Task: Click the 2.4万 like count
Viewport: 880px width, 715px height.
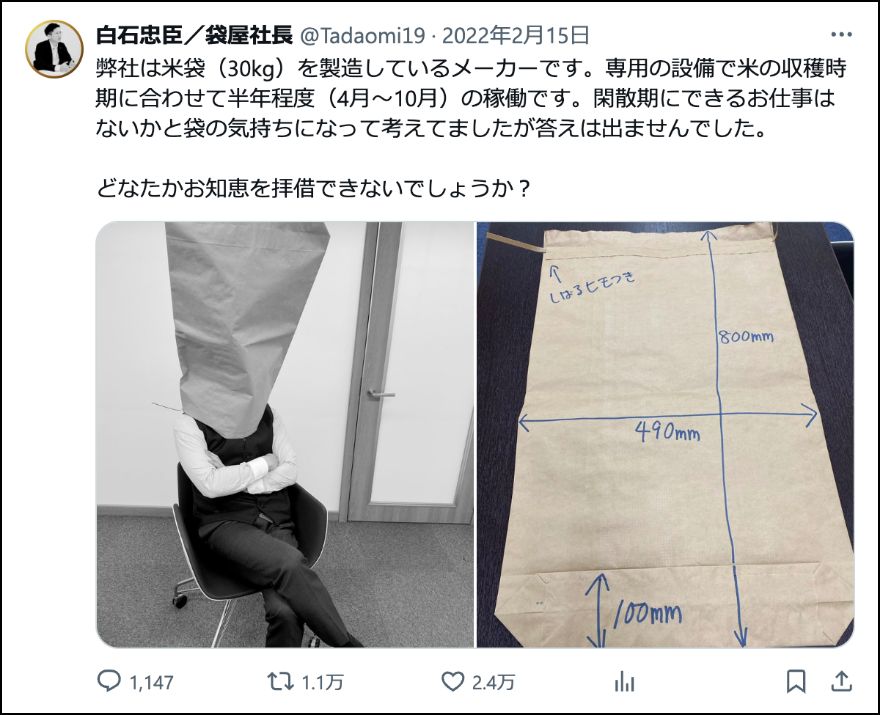Action: tap(493, 682)
